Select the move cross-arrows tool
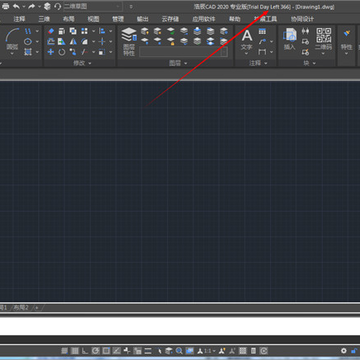 click(51, 52)
